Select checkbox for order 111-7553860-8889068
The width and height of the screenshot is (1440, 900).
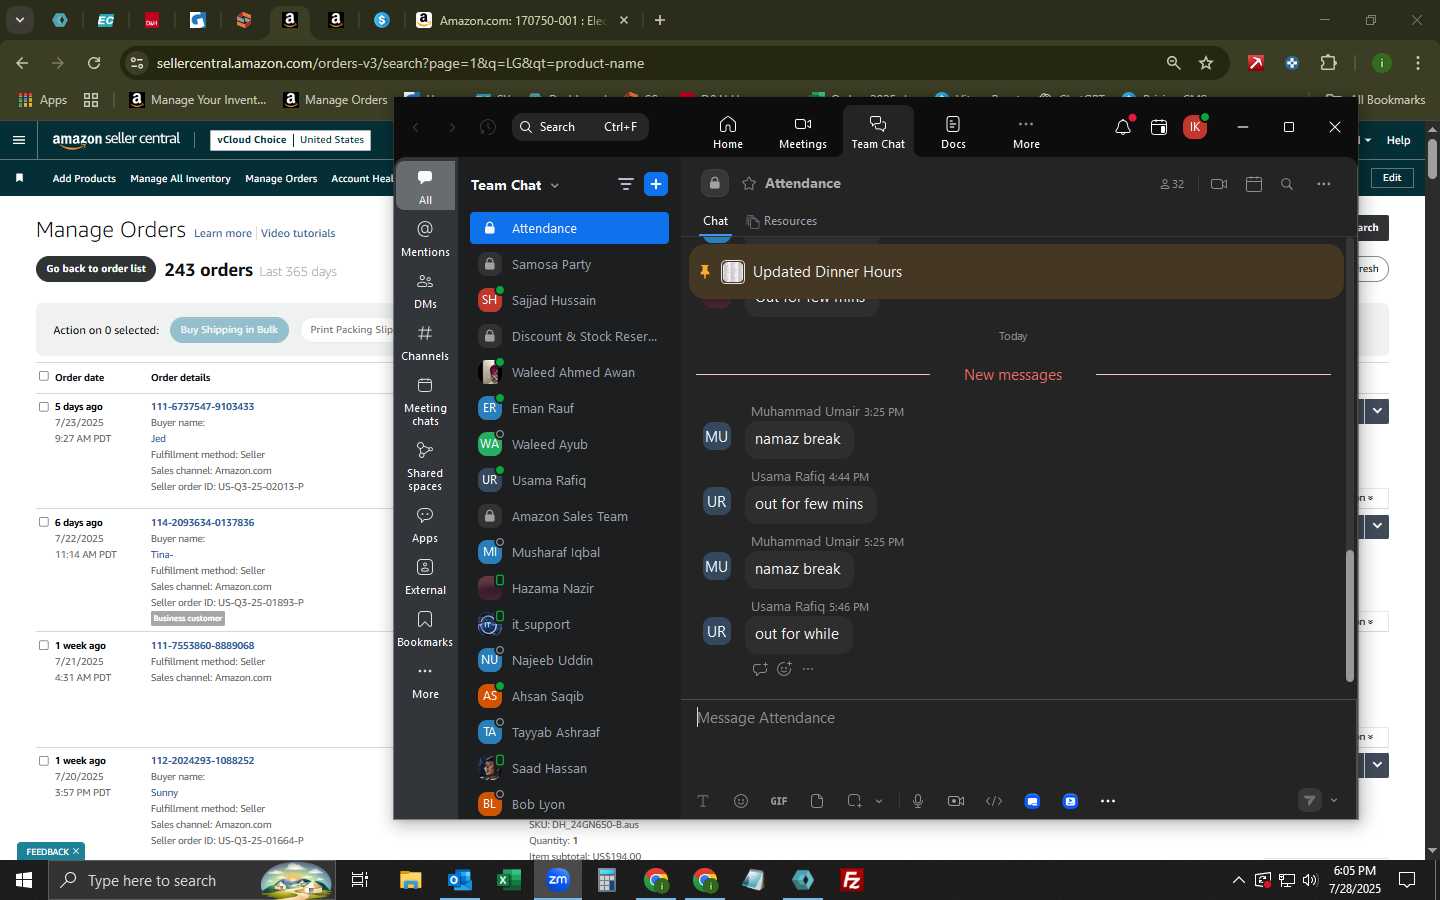click(43, 645)
